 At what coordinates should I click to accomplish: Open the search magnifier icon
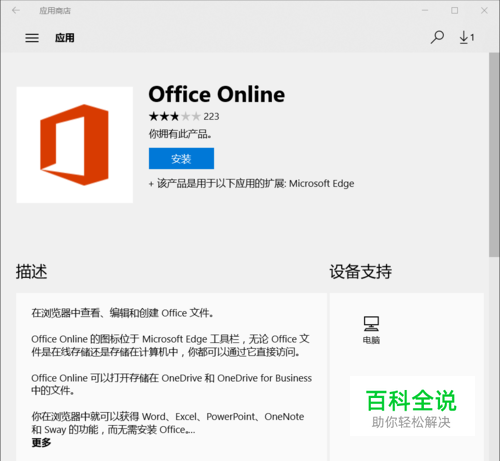437,37
